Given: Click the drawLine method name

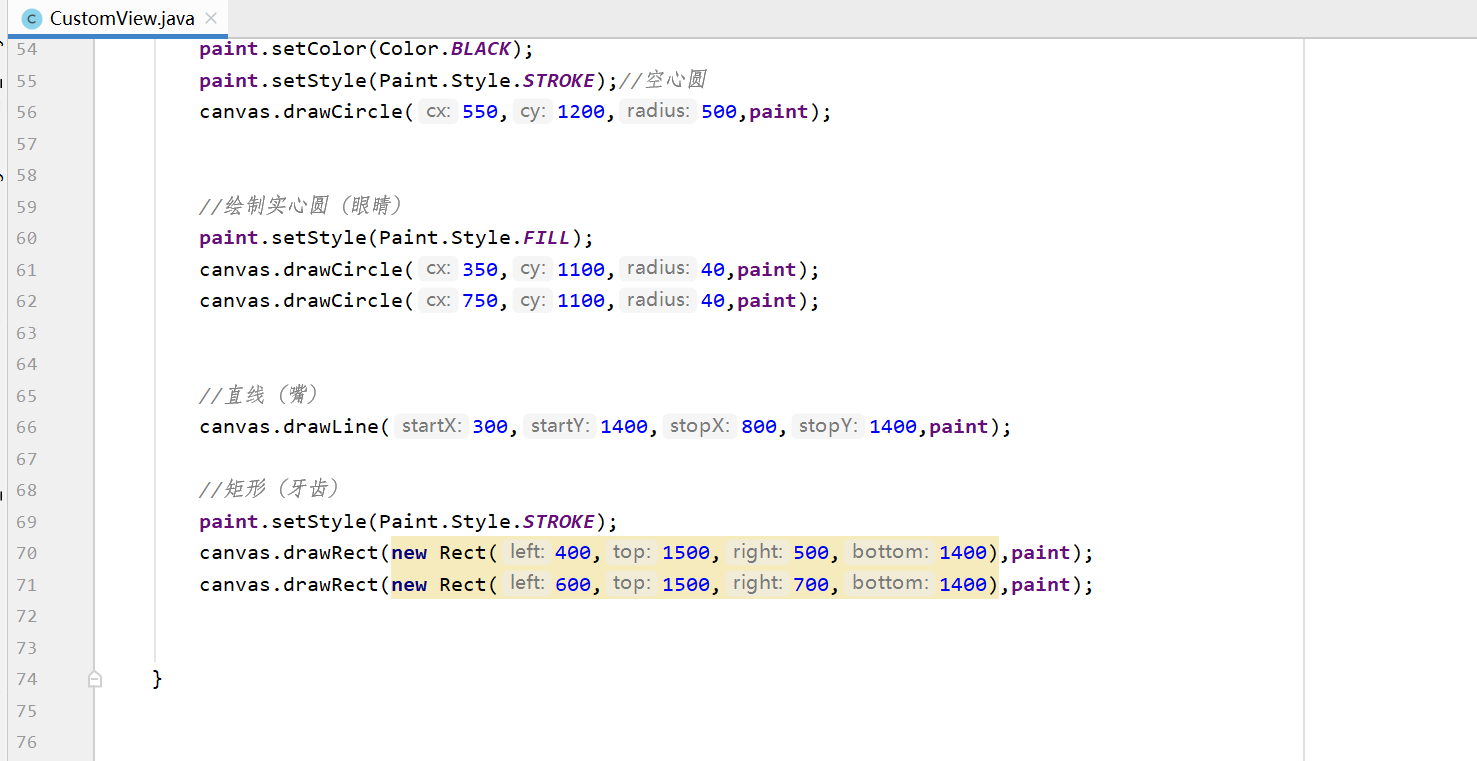Looking at the screenshot, I should tap(331, 427).
